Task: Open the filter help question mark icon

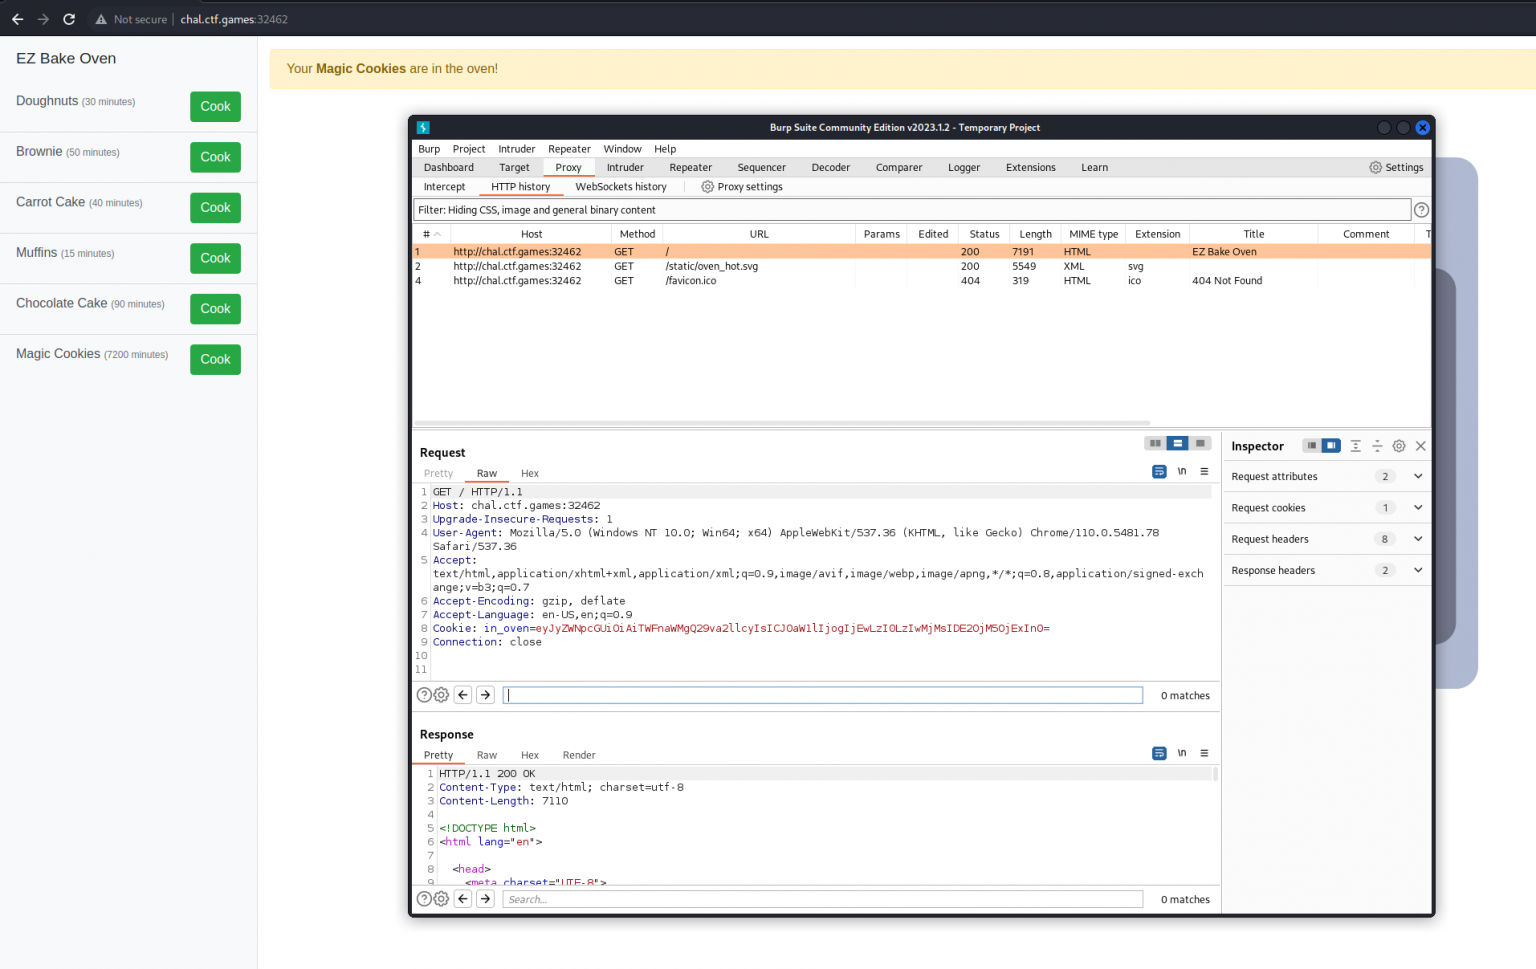Action: click(1421, 210)
